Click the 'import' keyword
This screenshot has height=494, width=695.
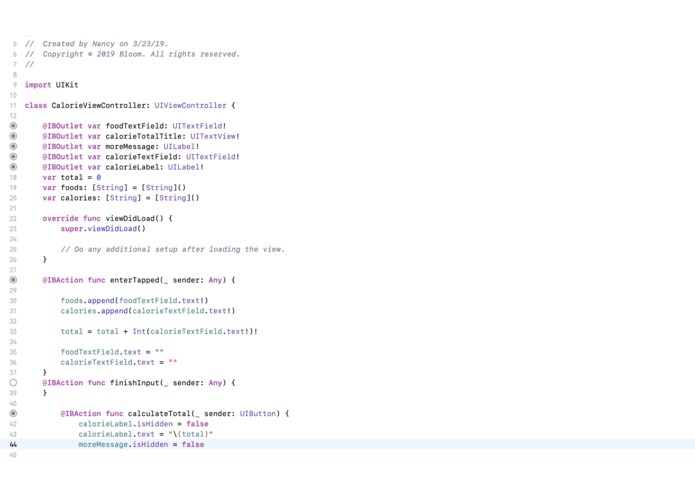[38, 85]
